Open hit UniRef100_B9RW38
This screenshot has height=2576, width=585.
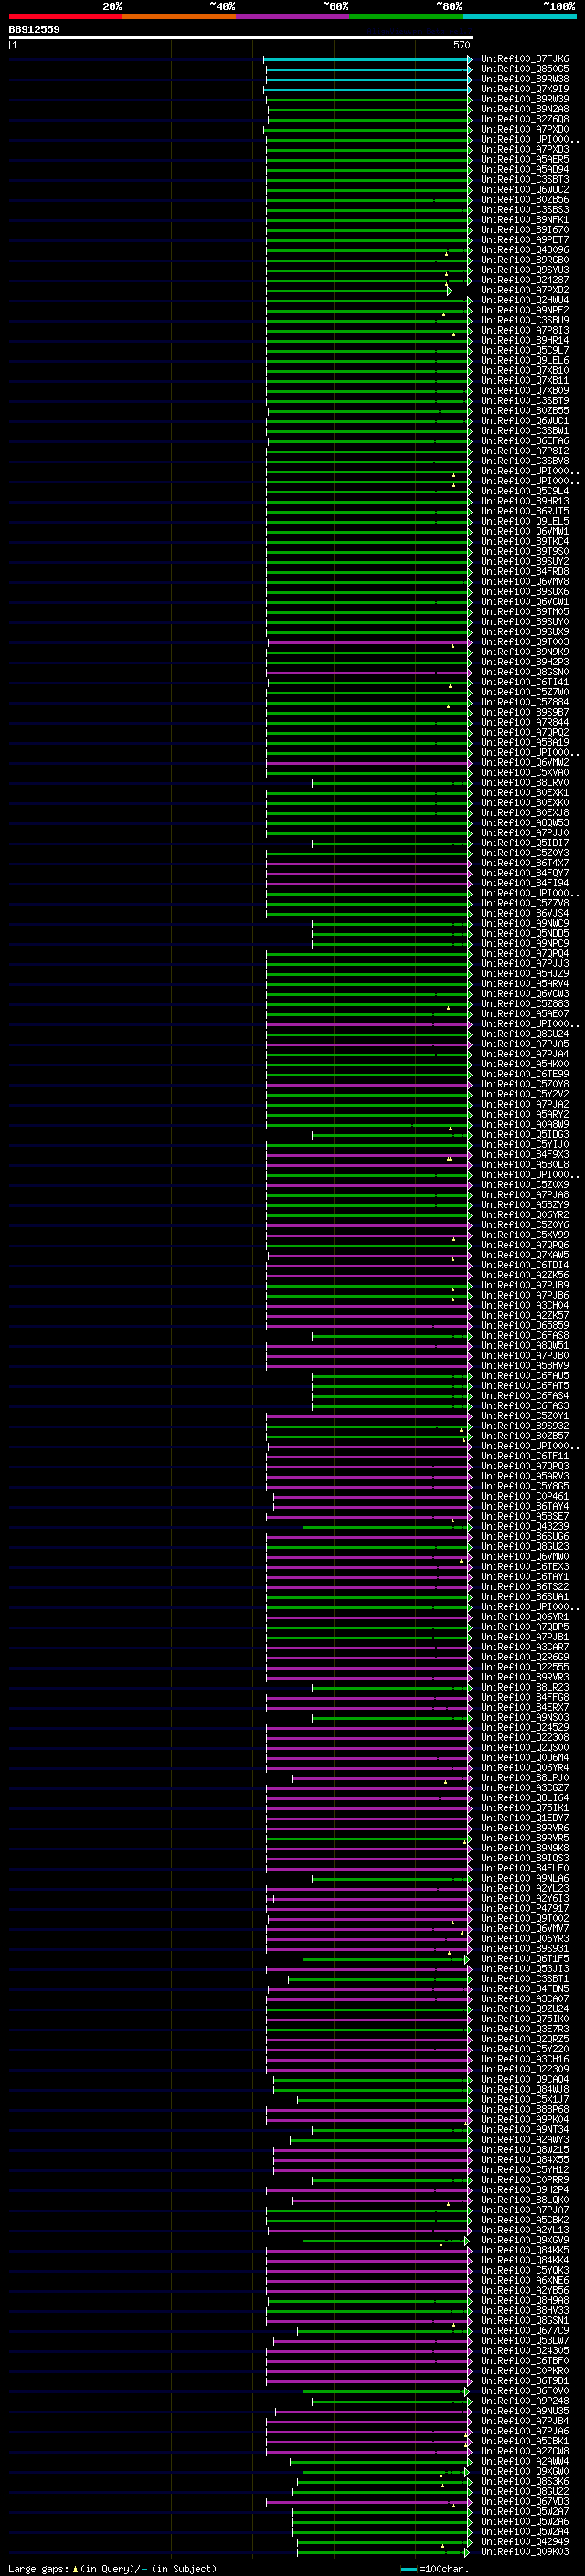click(x=525, y=79)
